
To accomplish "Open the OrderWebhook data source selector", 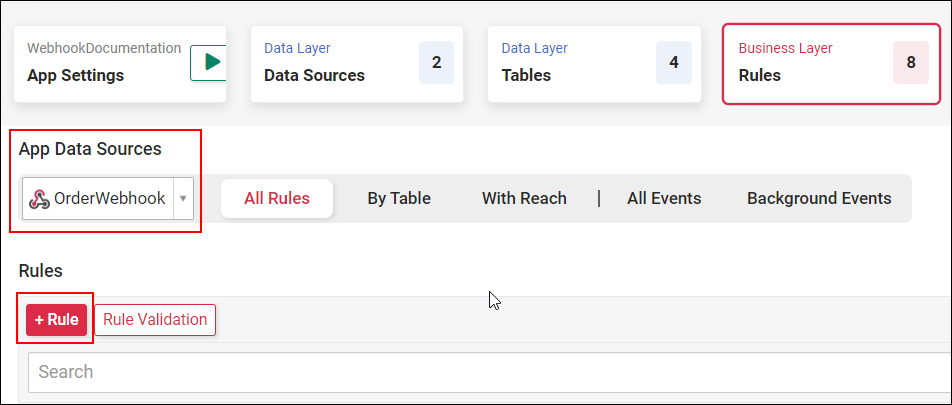I will pos(109,199).
